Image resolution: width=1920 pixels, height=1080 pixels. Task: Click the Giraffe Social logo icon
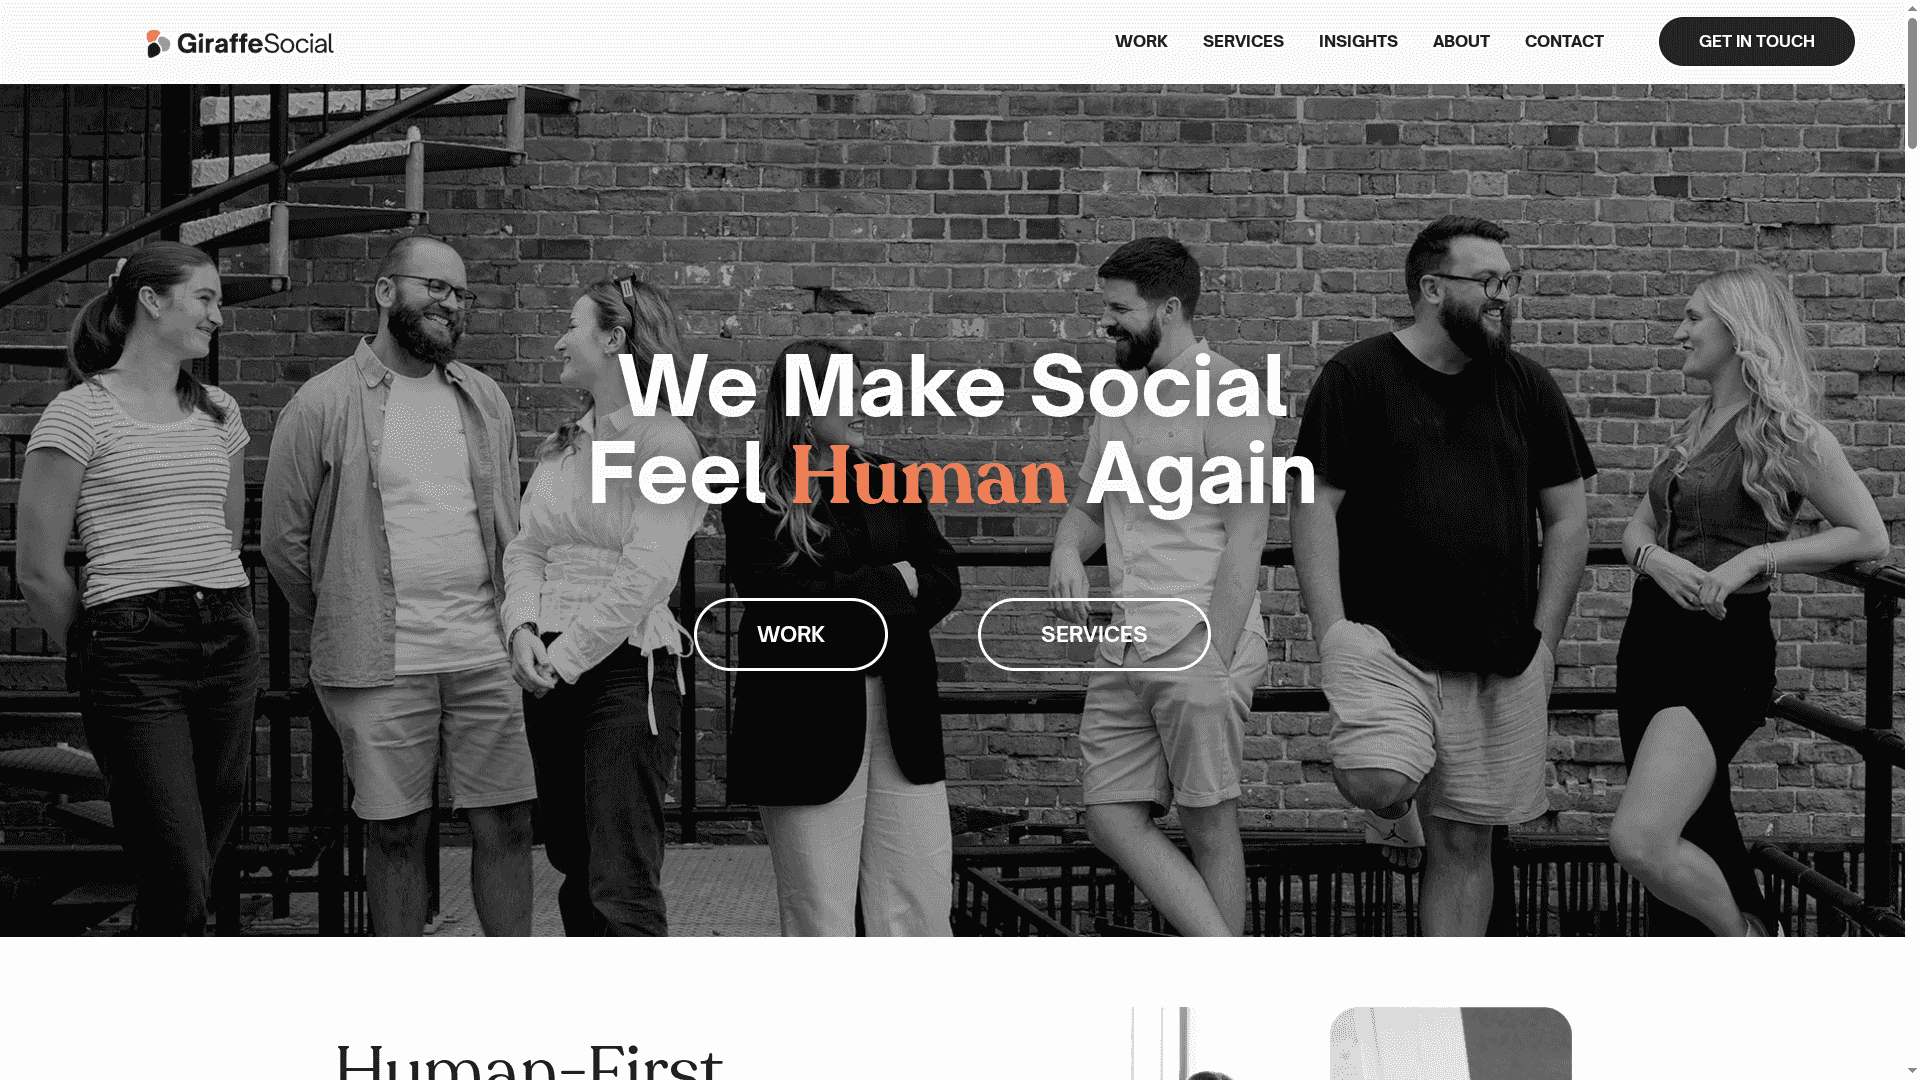(x=158, y=43)
